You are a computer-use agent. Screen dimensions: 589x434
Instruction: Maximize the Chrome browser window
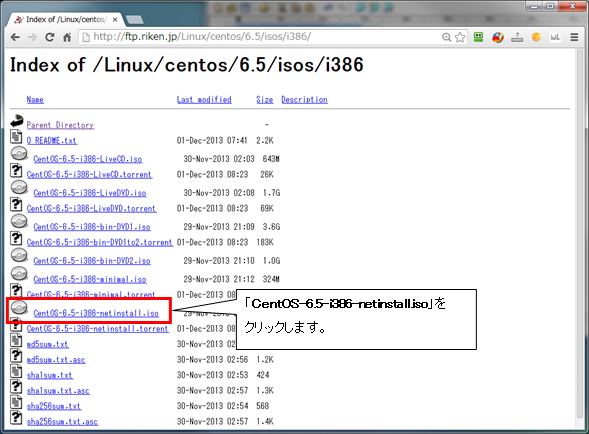pos(550,6)
